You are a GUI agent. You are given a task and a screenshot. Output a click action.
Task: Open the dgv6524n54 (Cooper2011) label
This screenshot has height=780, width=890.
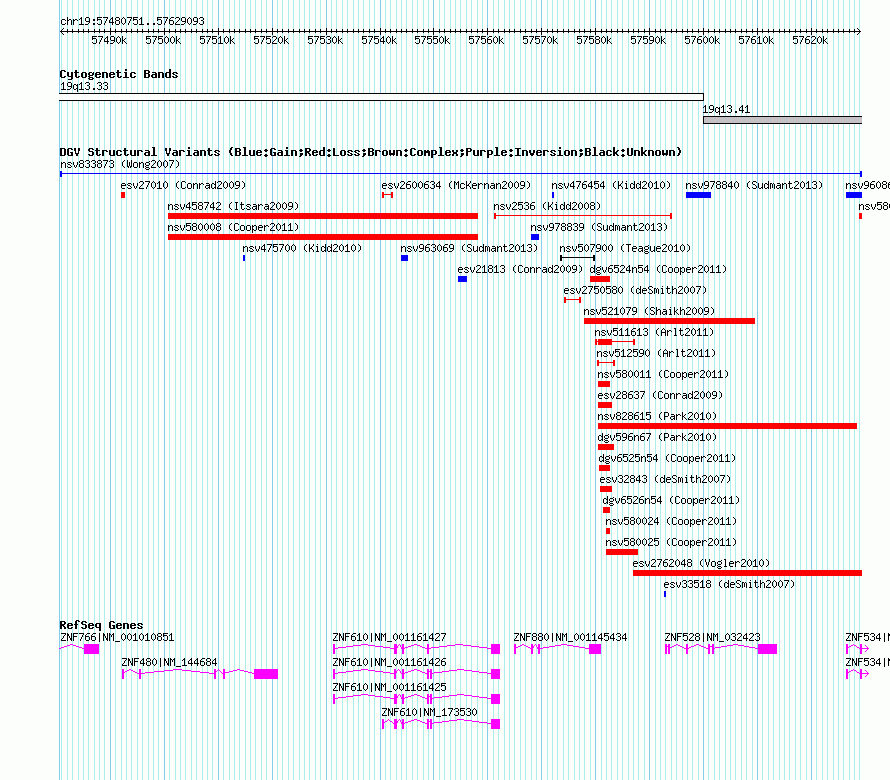658,270
